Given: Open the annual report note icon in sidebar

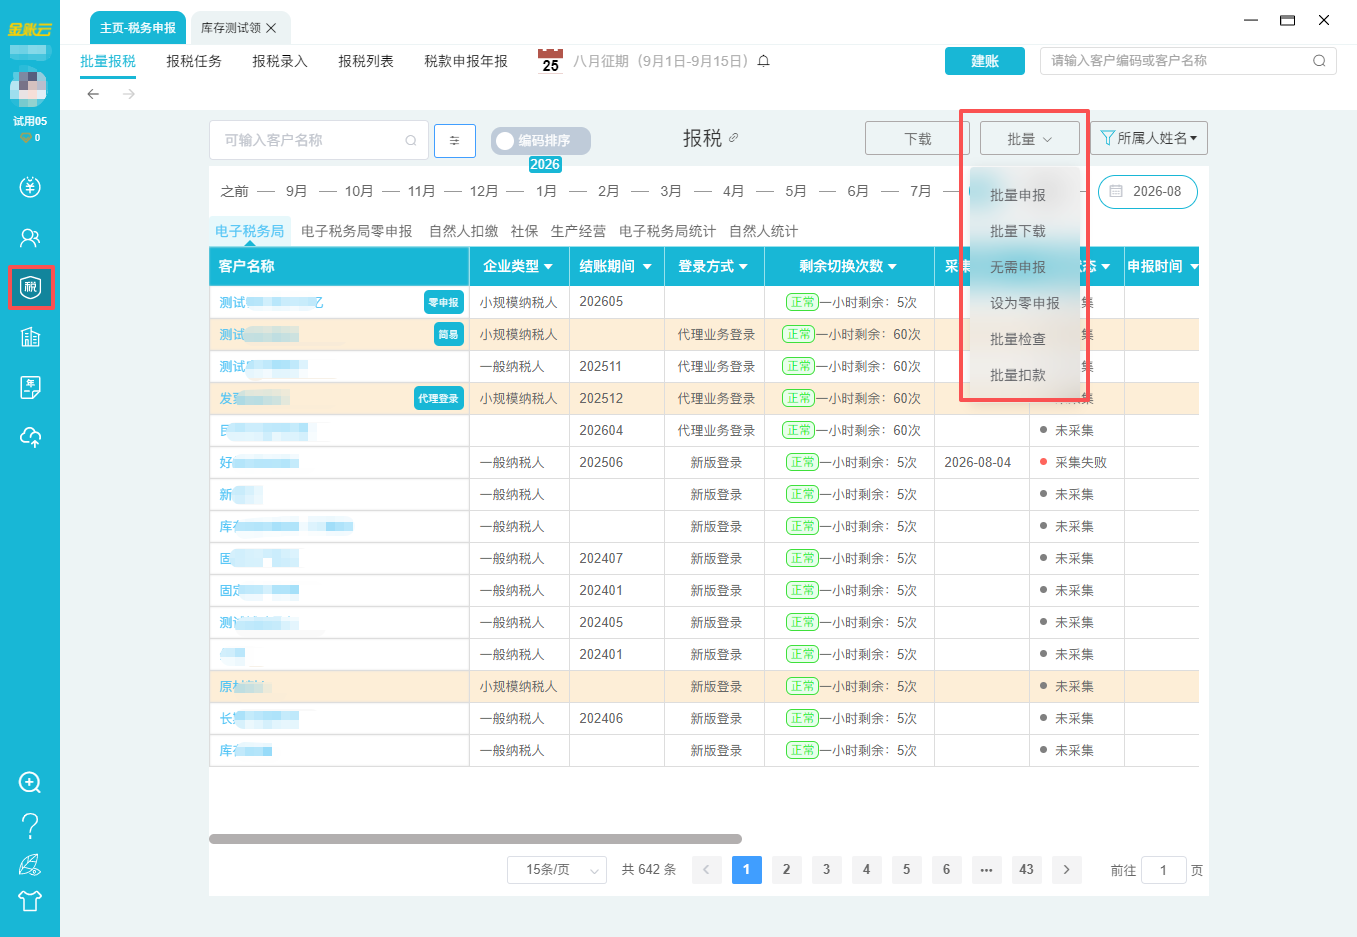Looking at the screenshot, I should (x=30, y=387).
